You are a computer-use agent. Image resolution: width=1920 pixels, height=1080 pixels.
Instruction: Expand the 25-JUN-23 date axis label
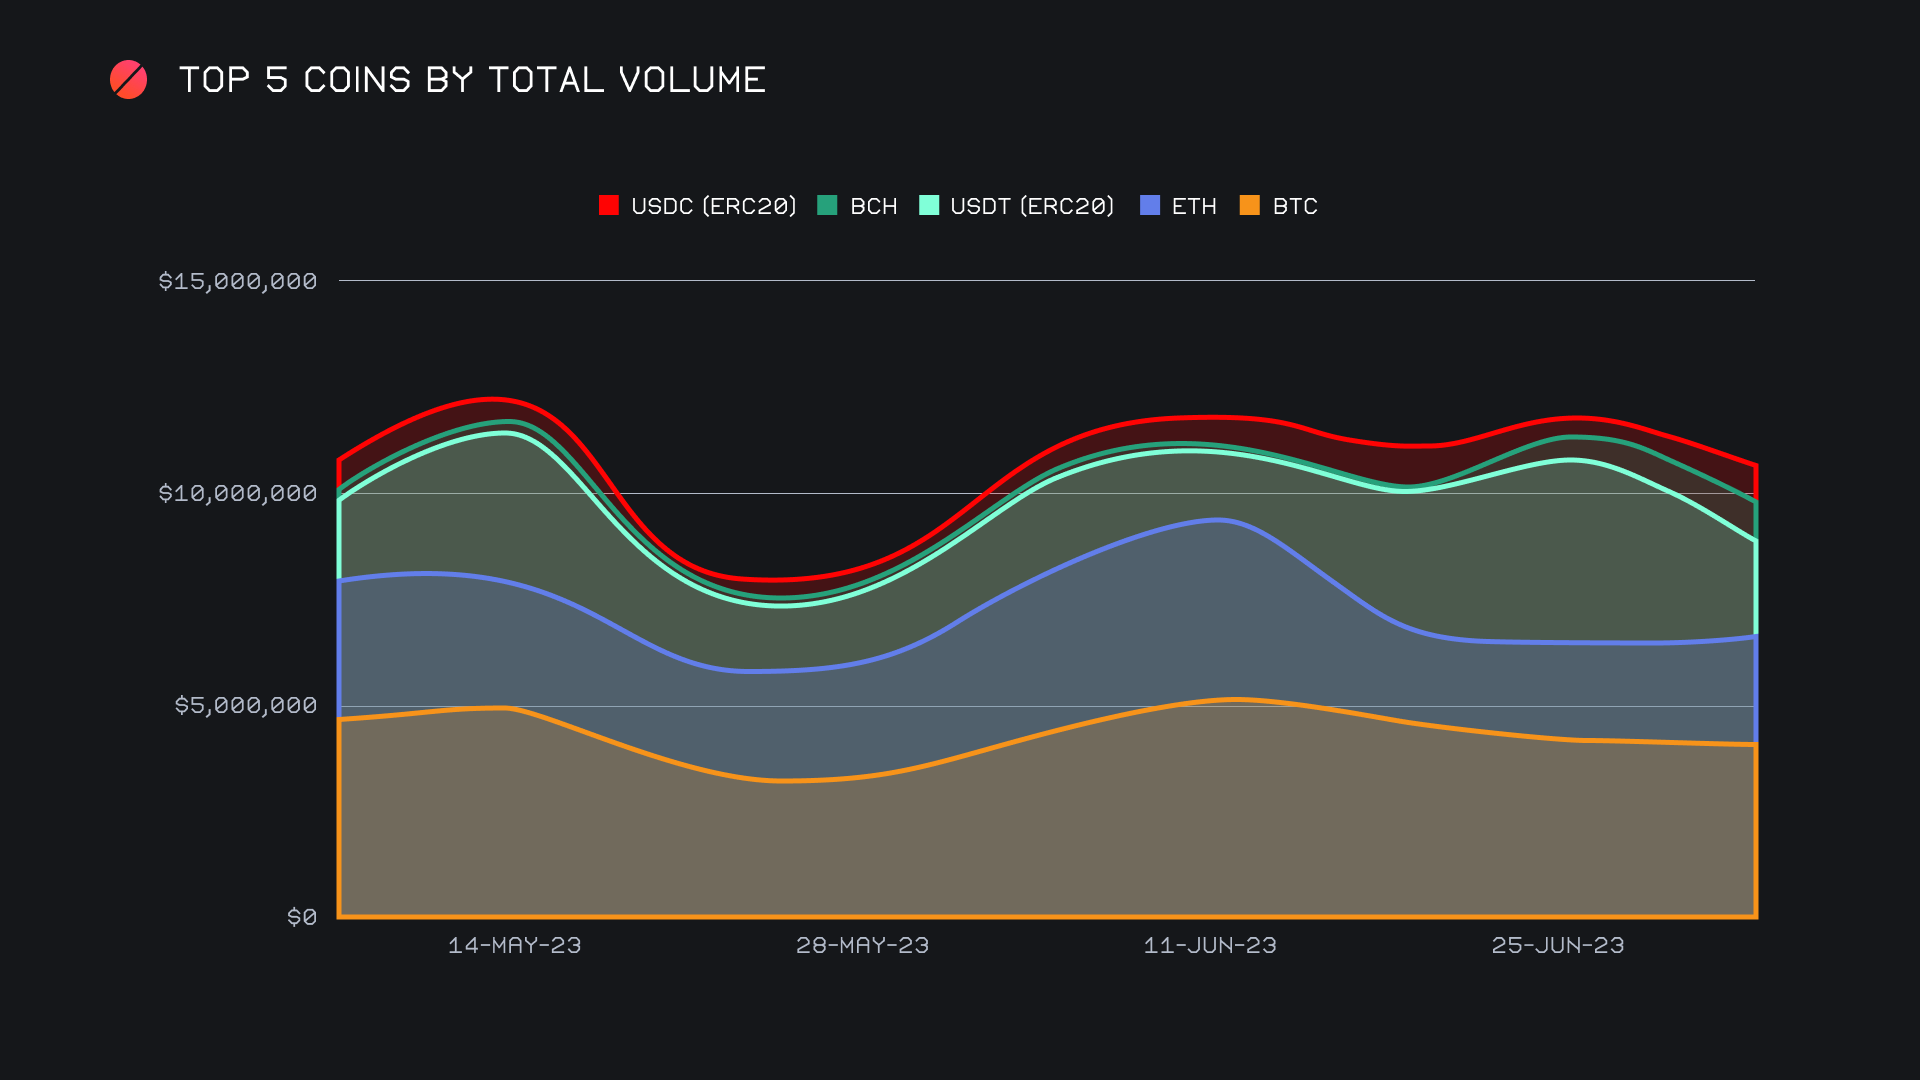click(1557, 944)
